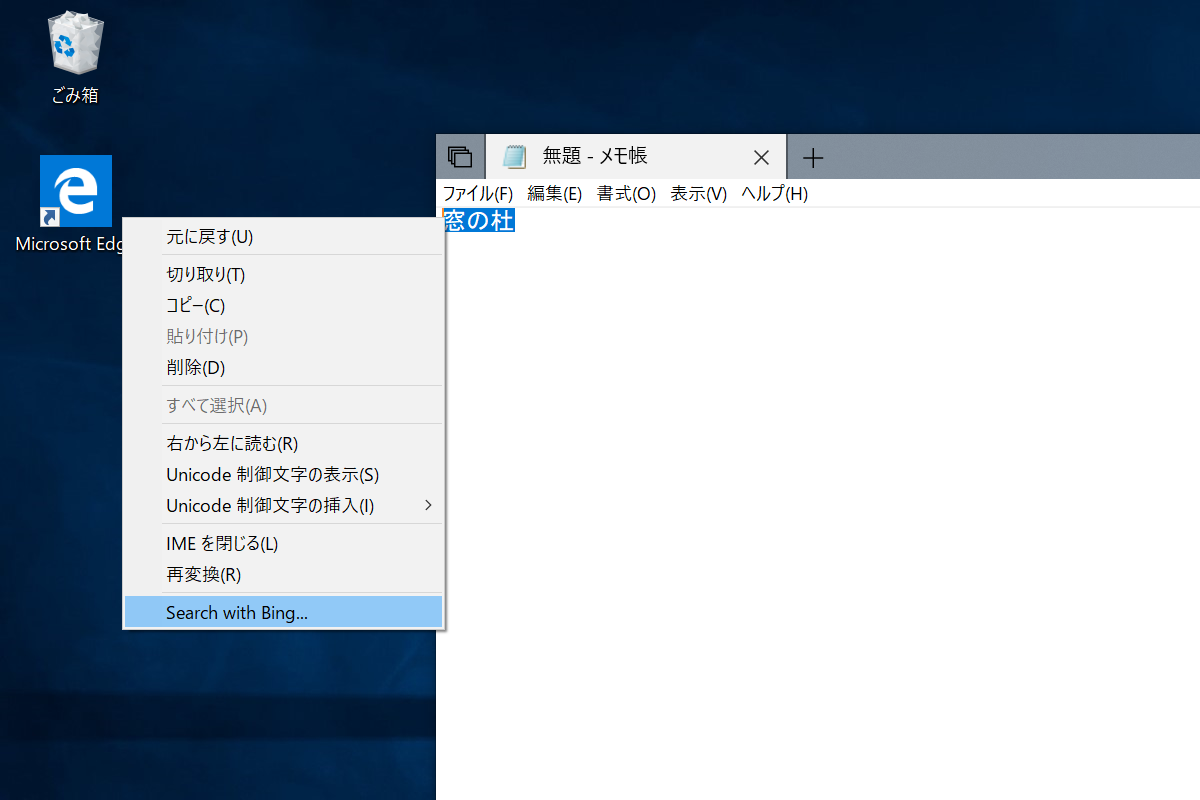
Task: Open the ファイル menu
Action: (477, 193)
